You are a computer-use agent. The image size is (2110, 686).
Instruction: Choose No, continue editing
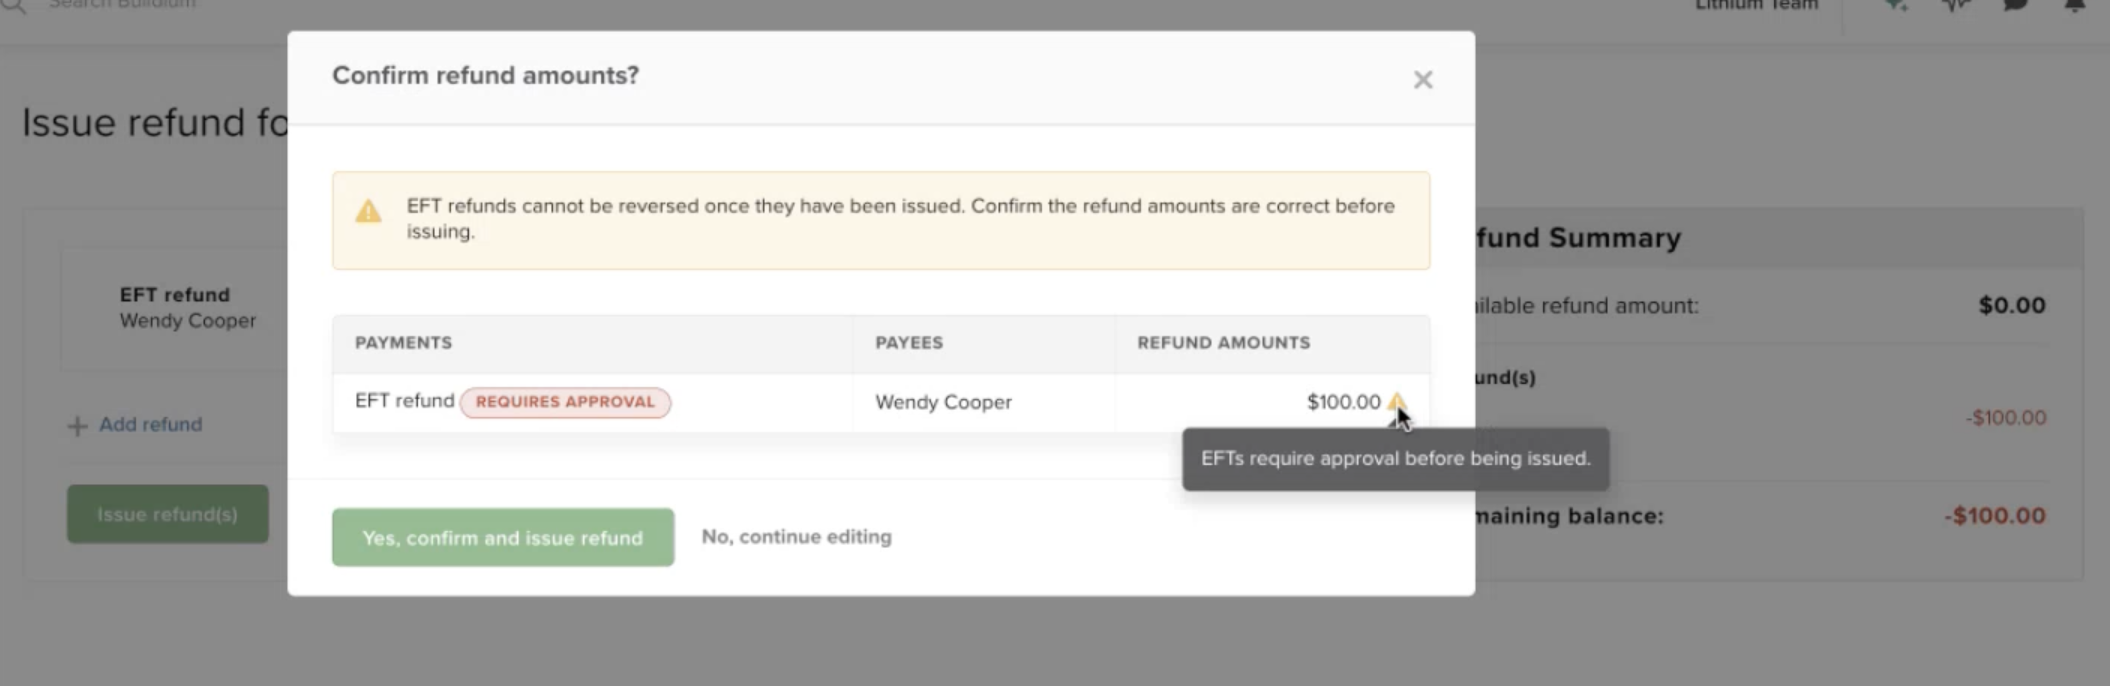tap(796, 537)
